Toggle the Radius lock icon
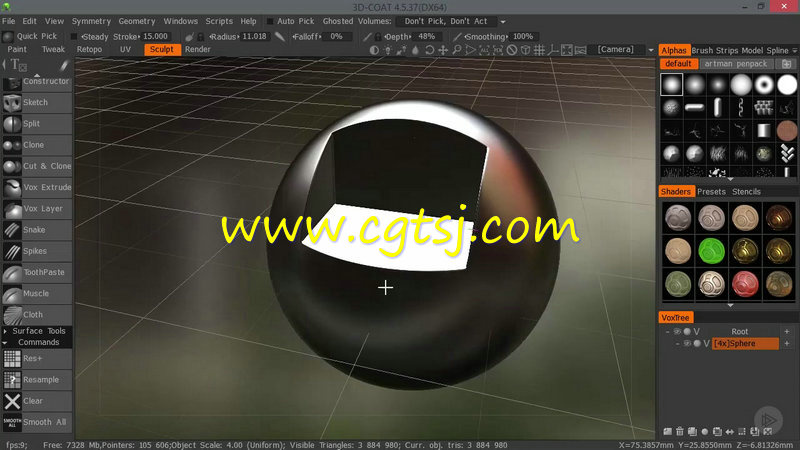 pos(201,37)
